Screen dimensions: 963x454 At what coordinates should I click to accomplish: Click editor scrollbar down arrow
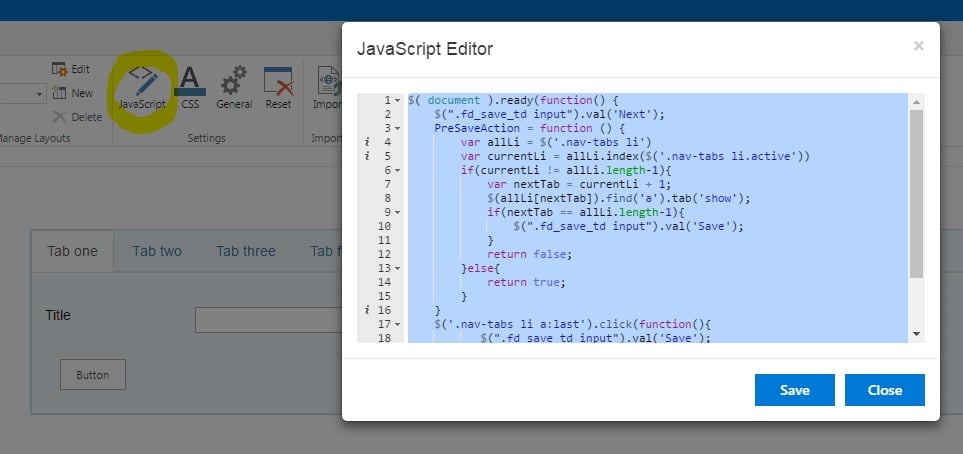(x=916, y=334)
